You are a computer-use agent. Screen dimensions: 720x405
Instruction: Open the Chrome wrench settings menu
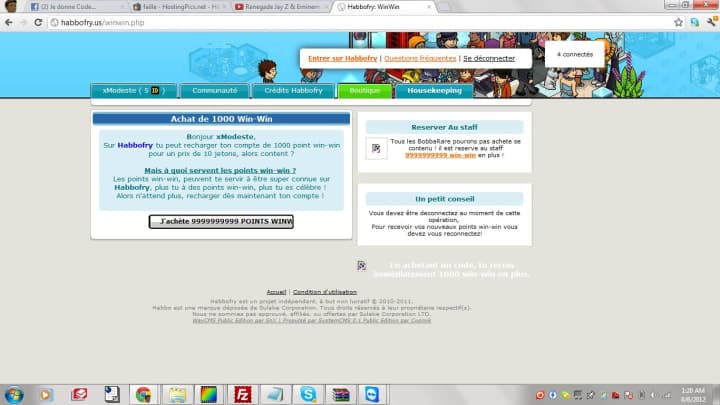[x=712, y=22]
